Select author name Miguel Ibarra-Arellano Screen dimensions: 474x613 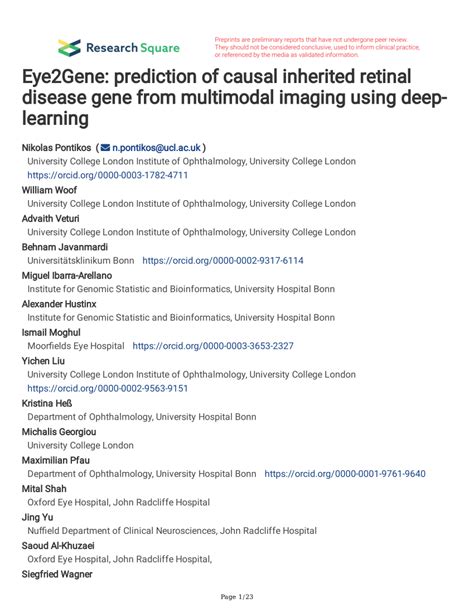pyautogui.click(x=67, y=276)
